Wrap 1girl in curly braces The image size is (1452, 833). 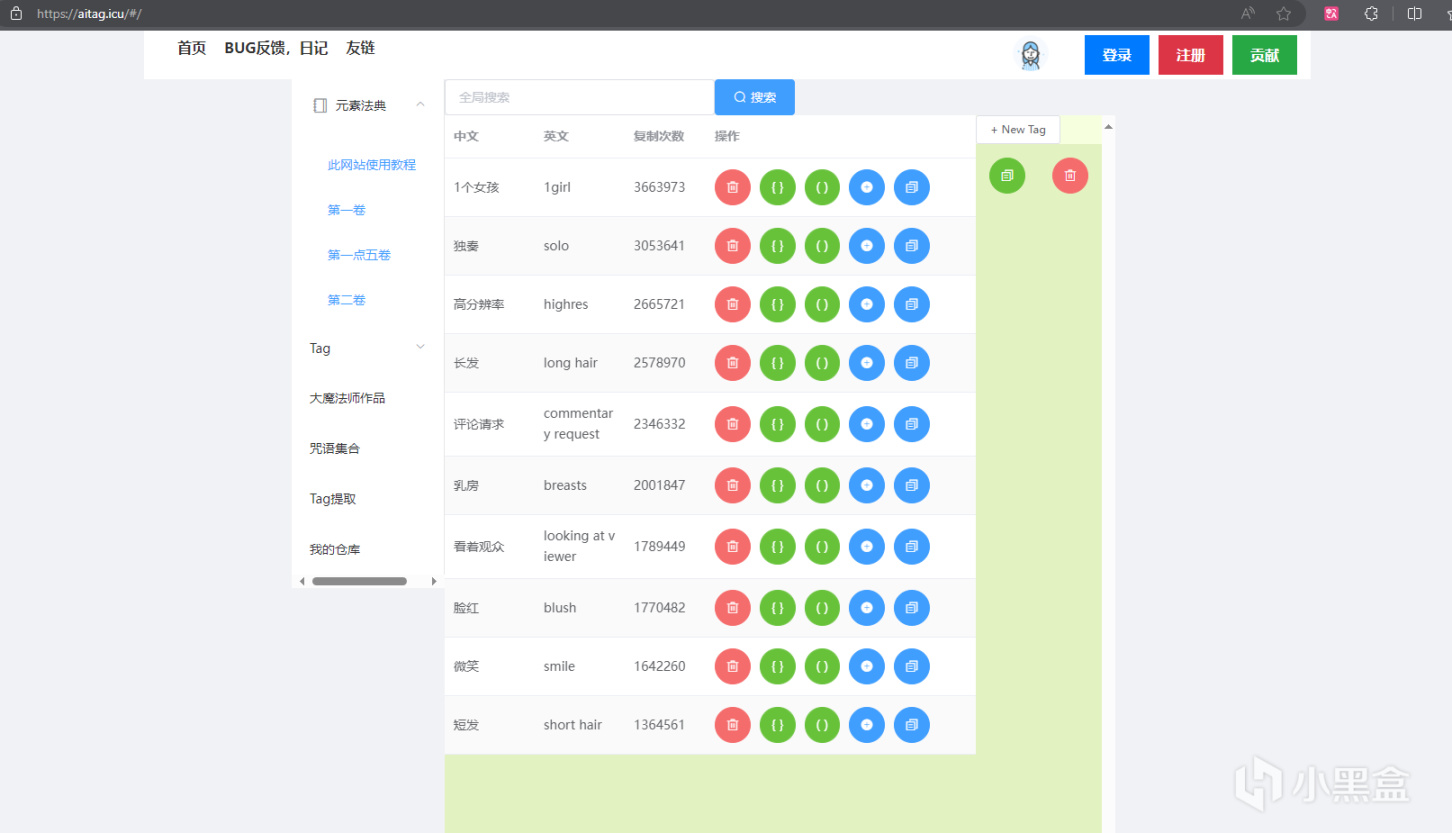[x=777, y=187]
